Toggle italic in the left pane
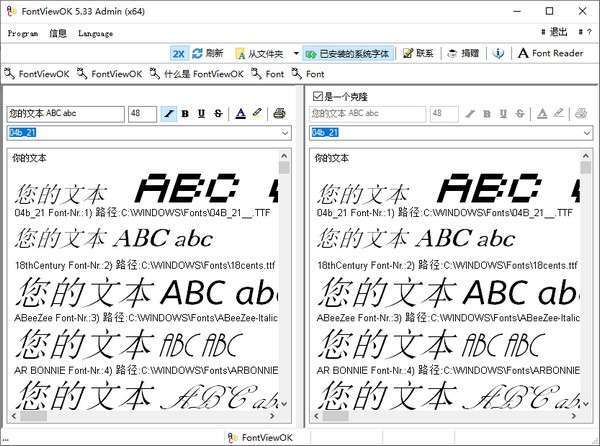Screen dimensions: 600x446 169,114
